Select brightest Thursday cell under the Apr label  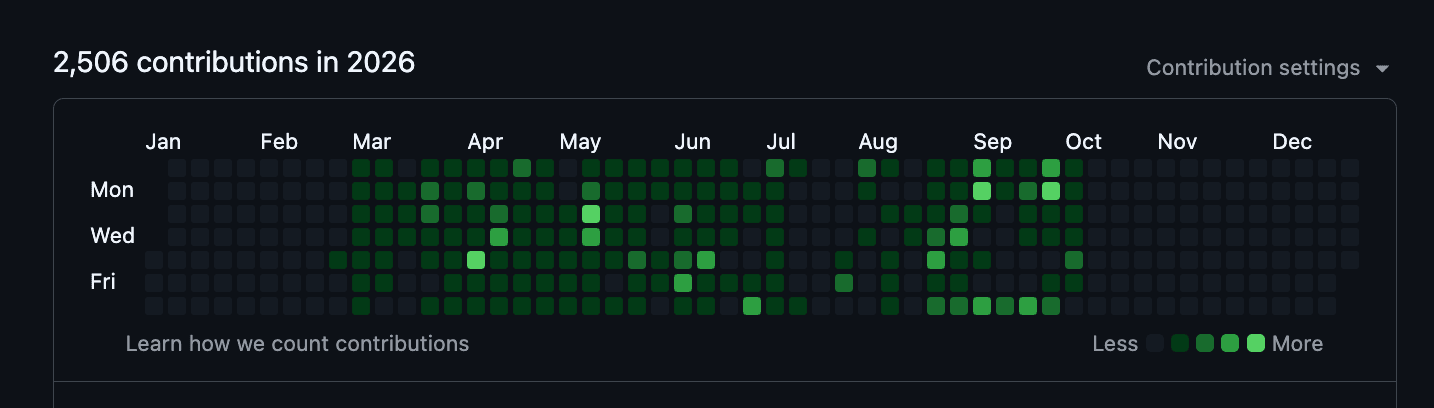[x=476, y=260]
